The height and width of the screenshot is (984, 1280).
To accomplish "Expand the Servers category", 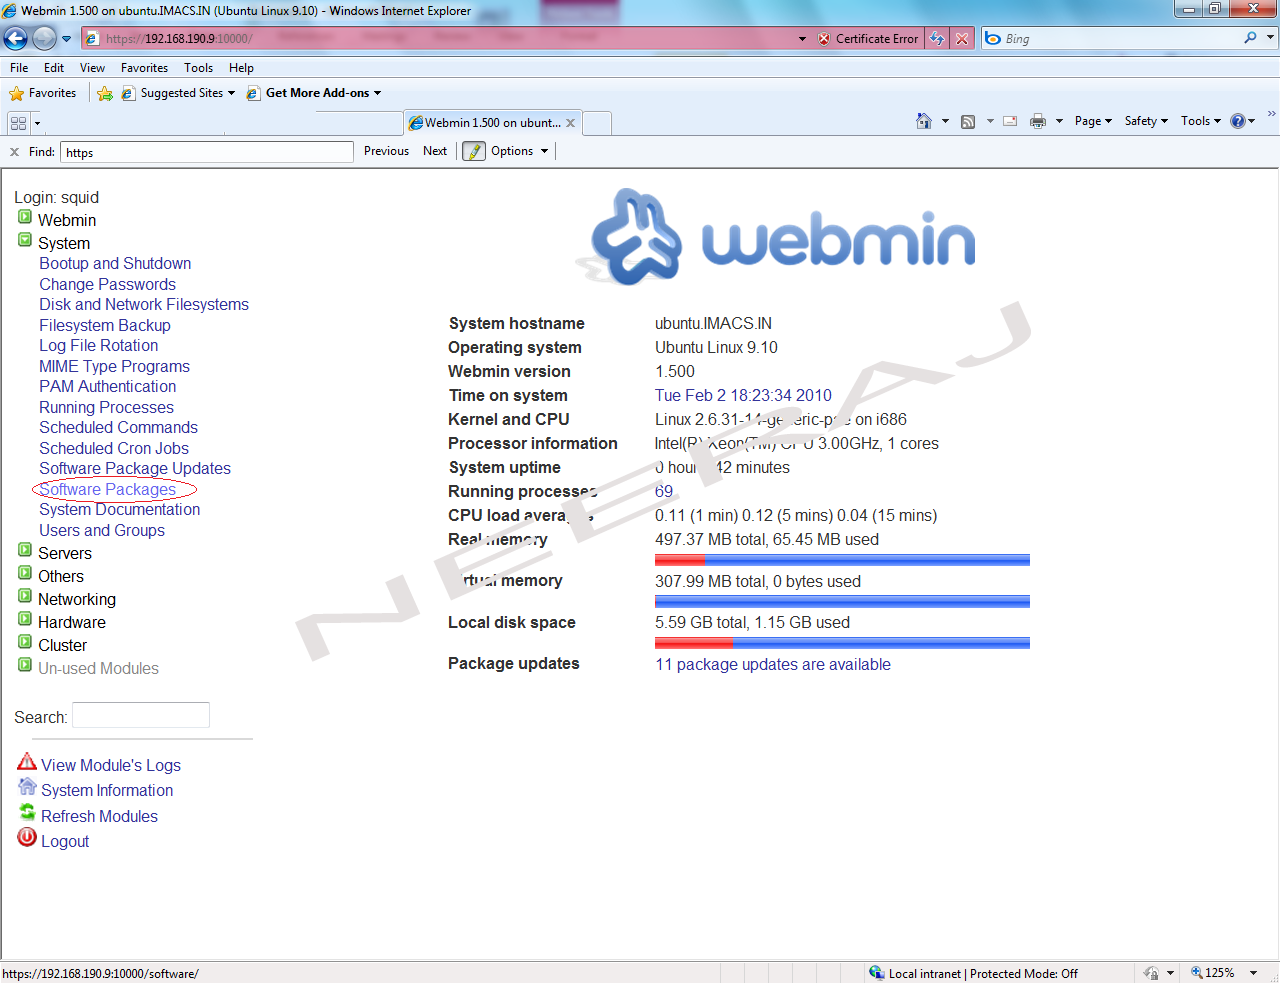I will [x=25, y=550].
